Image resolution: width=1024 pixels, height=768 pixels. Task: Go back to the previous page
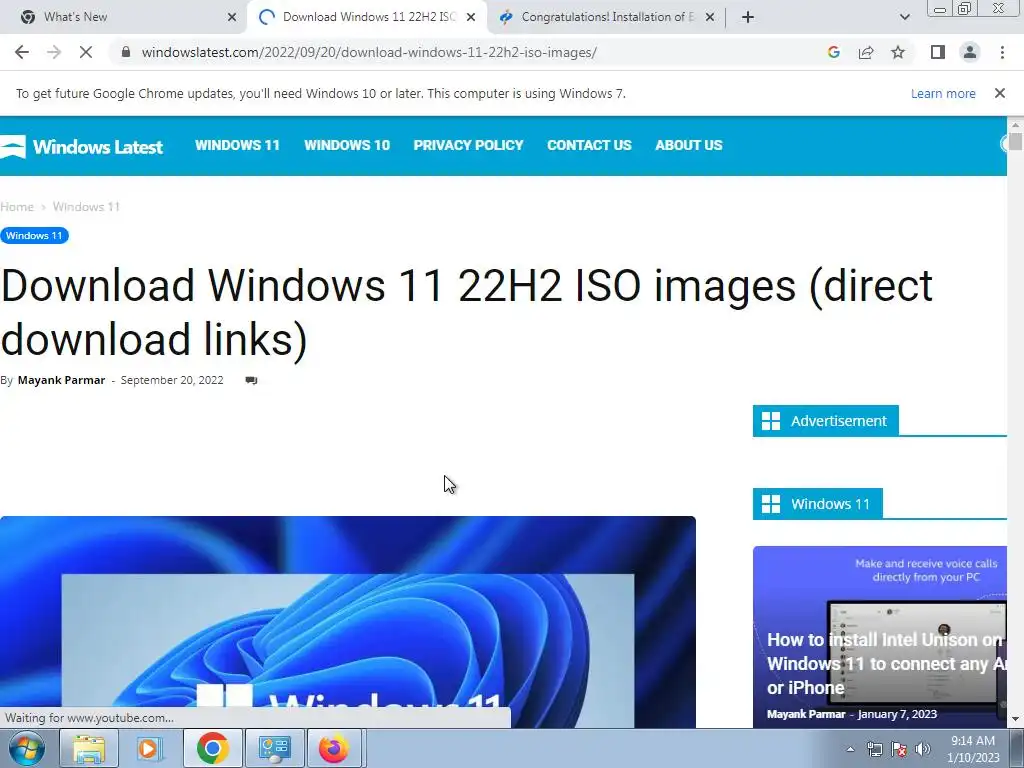tap(22, 52)
